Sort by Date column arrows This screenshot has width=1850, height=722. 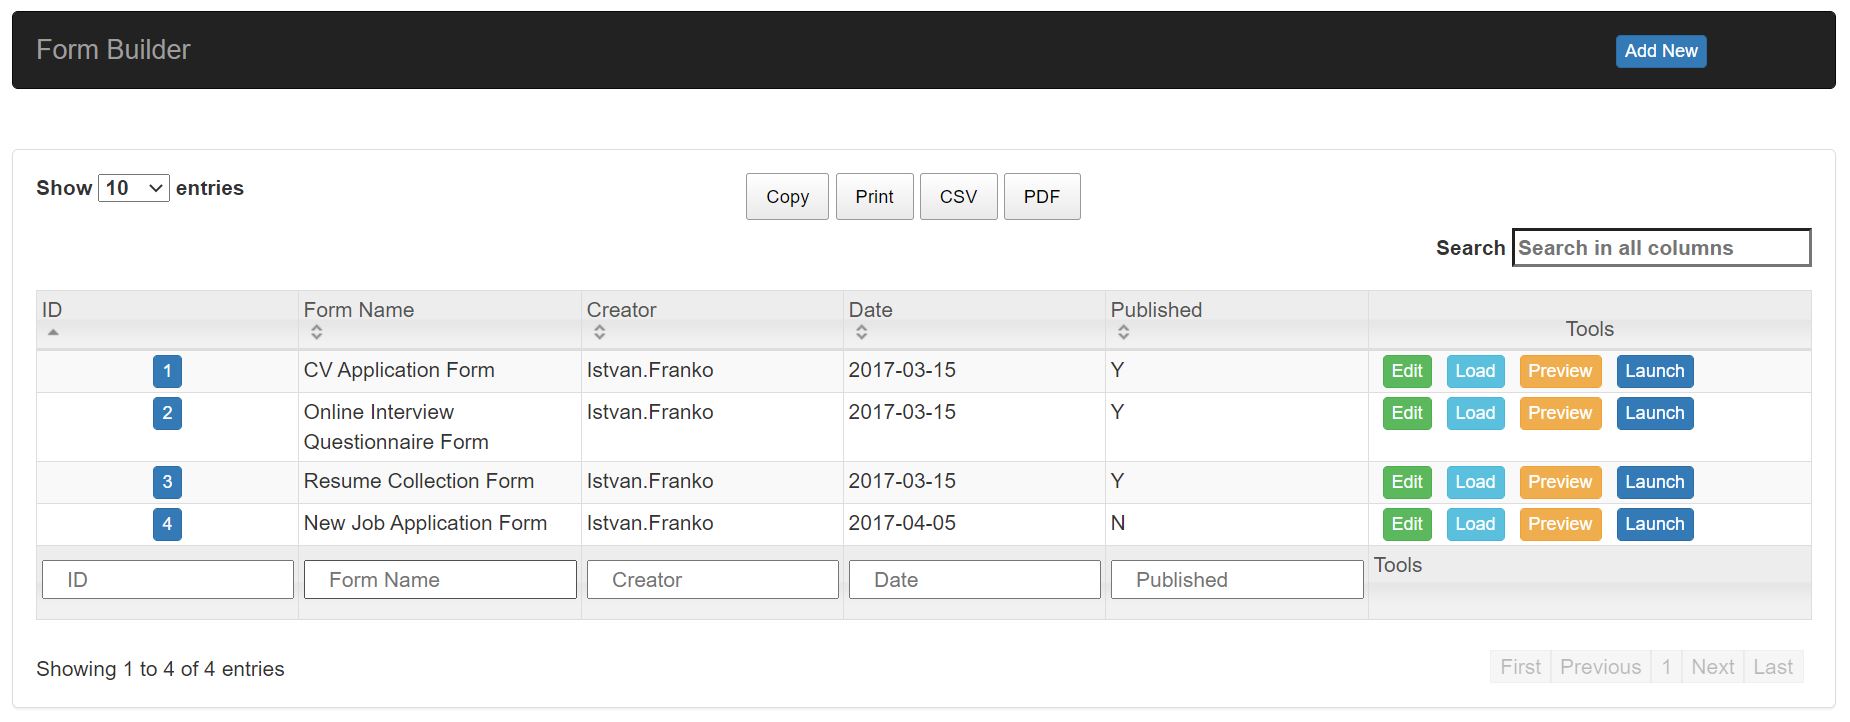point(861,332)
